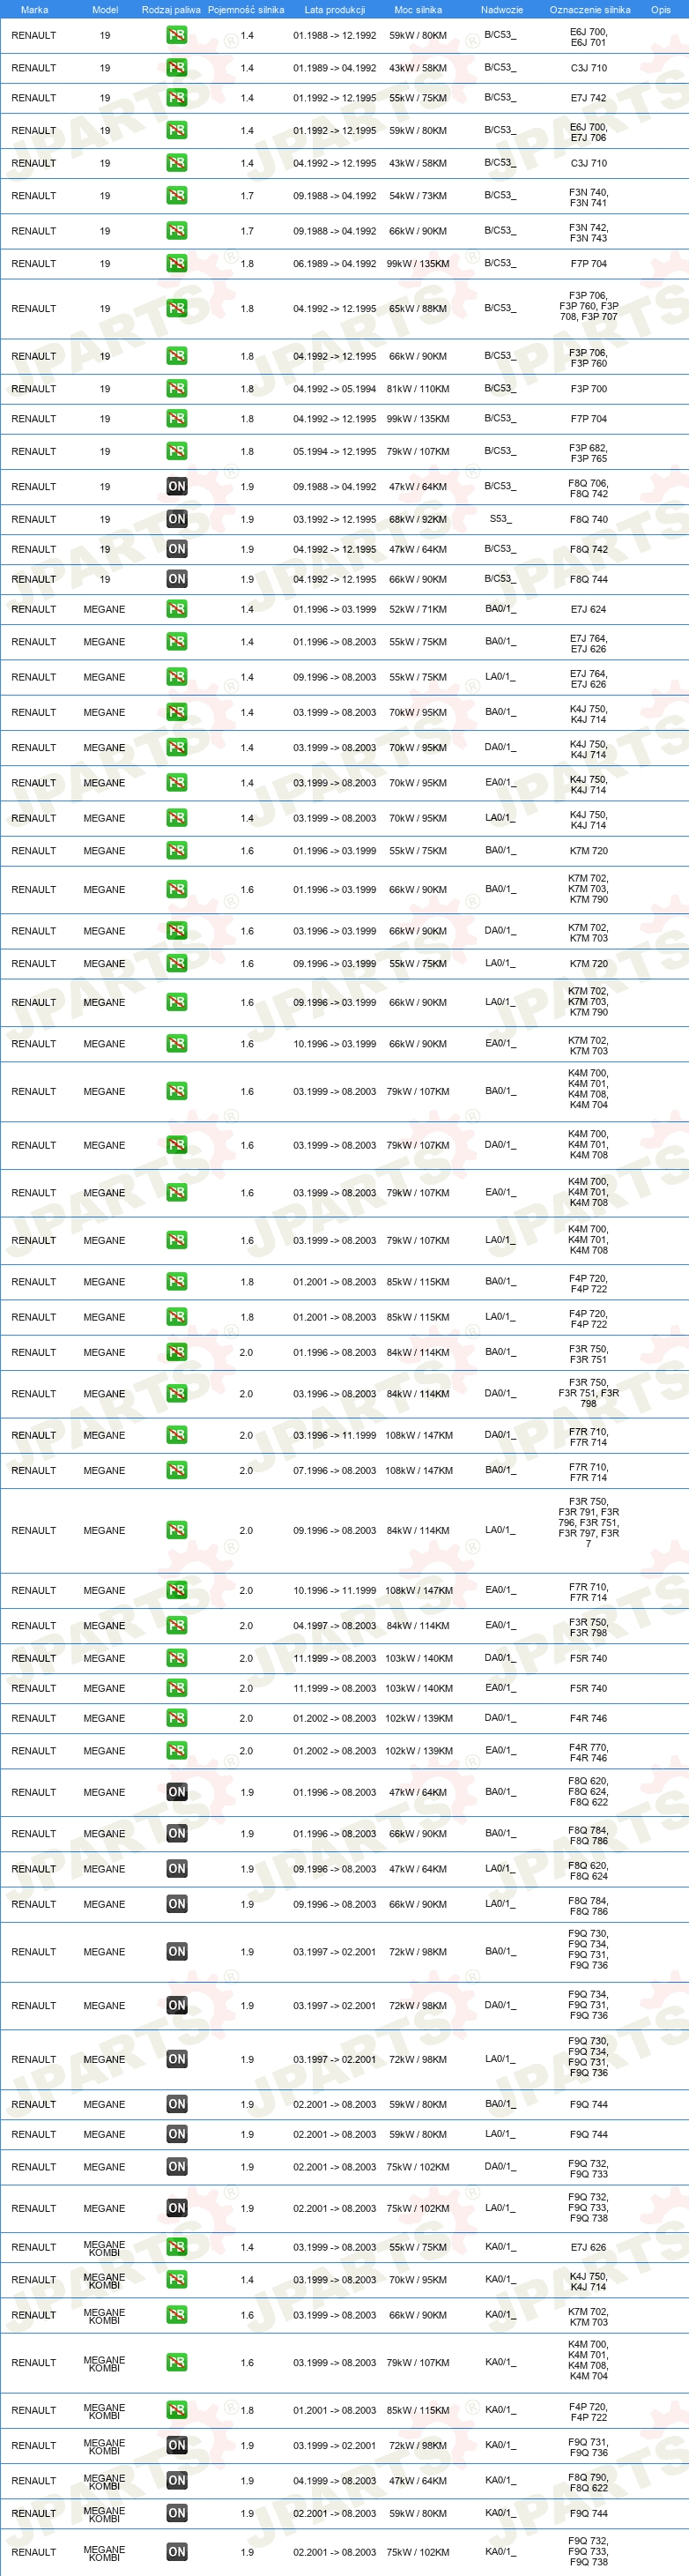Screen dimensions: 689x2576
Task: Click PB icon in the 81kW / 110KM row
Action: (x=177, y=389)
